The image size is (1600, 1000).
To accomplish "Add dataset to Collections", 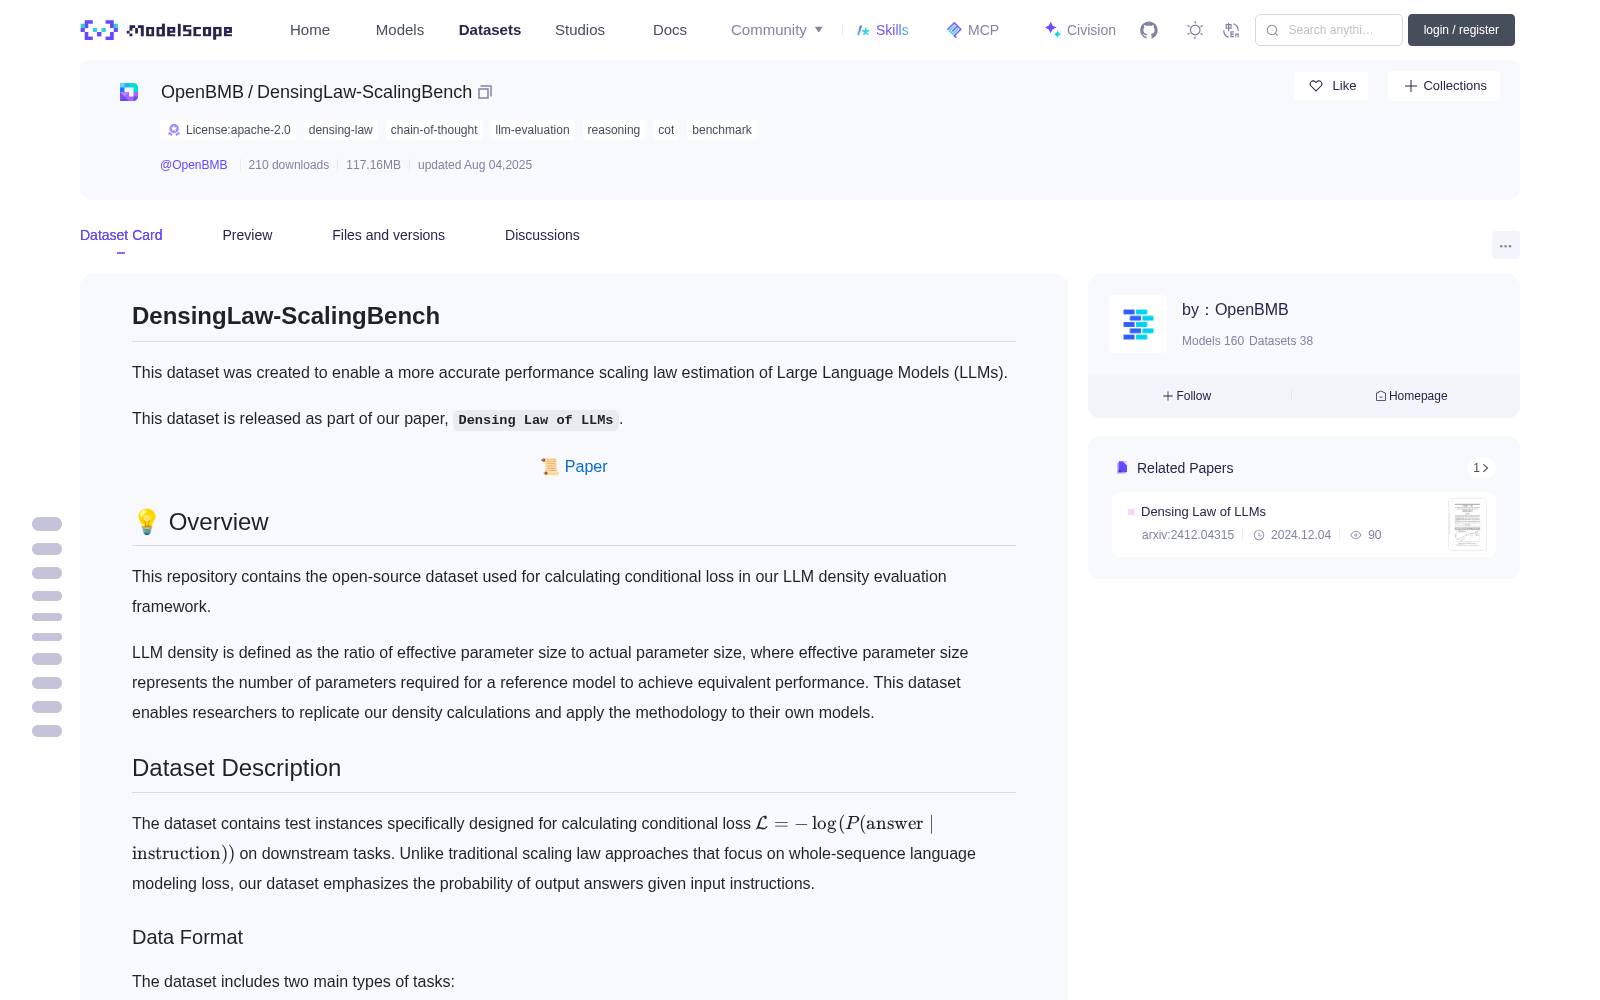I will (x=1444, y=86).
